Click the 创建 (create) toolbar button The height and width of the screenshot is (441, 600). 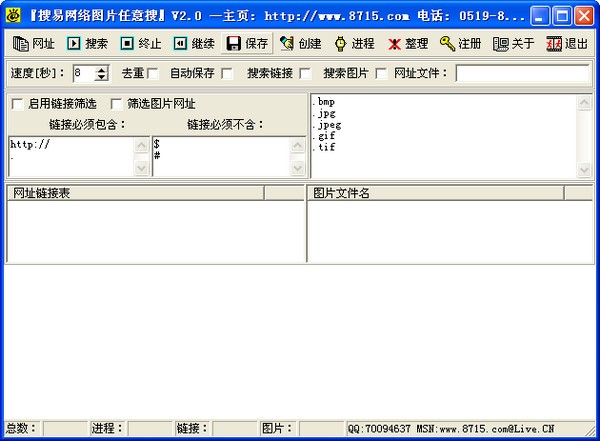[x=300, y=43]
